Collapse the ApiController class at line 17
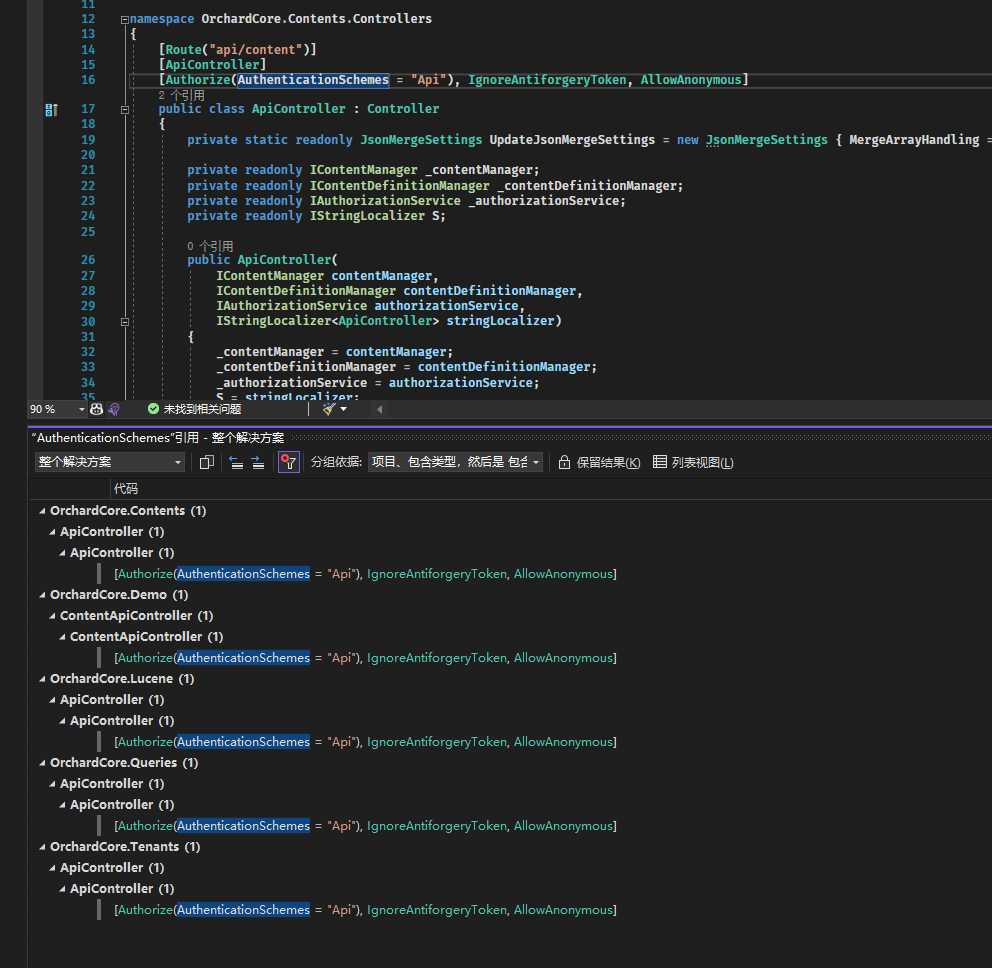Image resolution: width=992 pixels, height=968 pixels. (125, 109)
